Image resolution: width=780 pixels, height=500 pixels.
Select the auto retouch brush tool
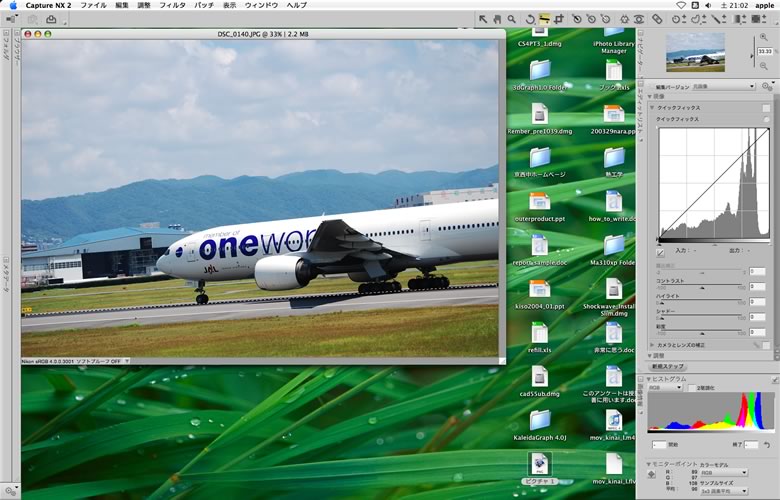(x=657, y=19)
